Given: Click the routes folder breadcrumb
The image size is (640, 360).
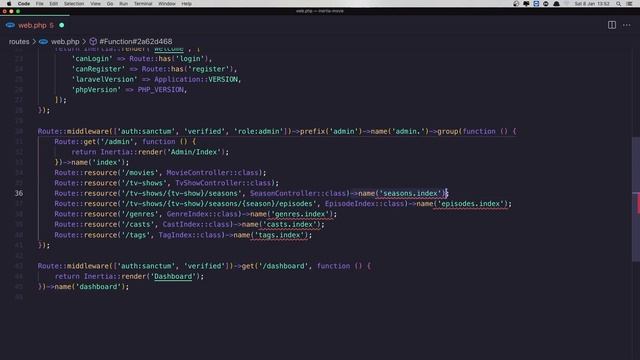Looking at the screenshot, I should tap(19, 42).
